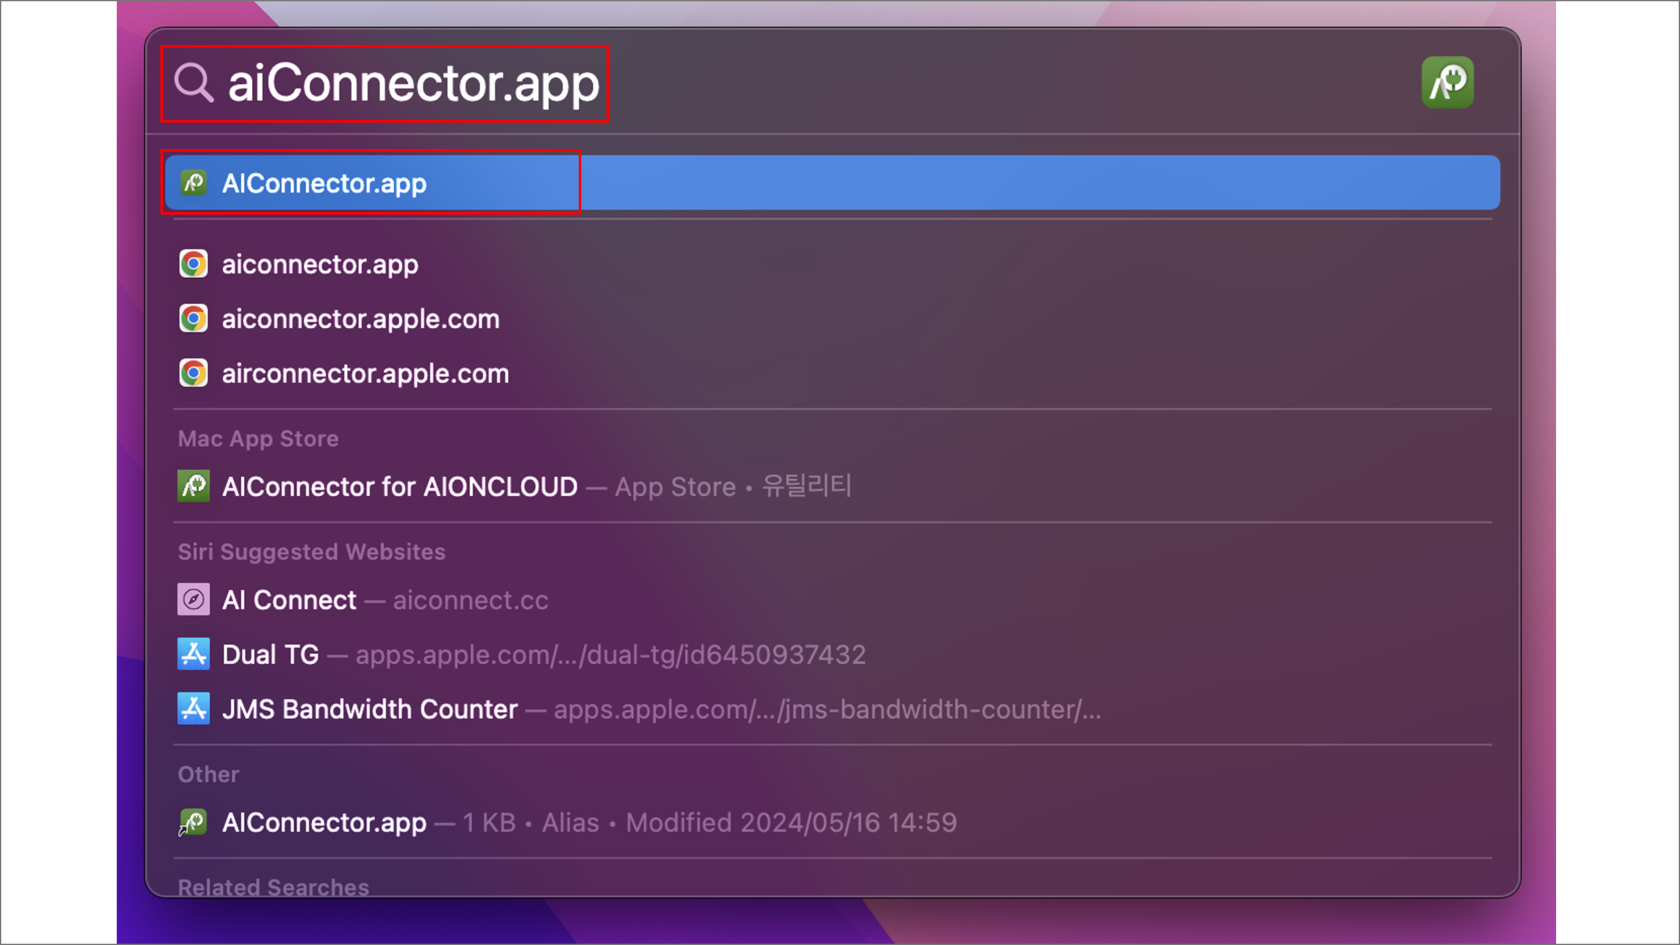Open the aiconnector.apple.com suggestion

point(360,319)
